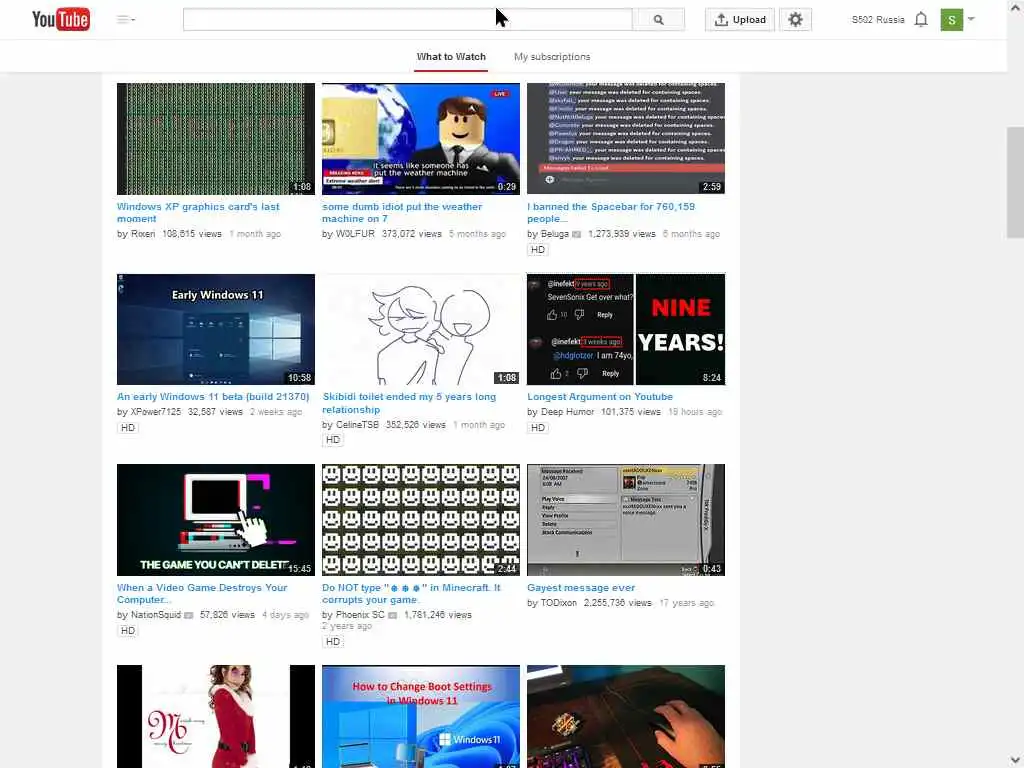Open NINE YEARS thumbnail
The width and height of the screenshot is (1024, 768).
[x=626, y=329]
